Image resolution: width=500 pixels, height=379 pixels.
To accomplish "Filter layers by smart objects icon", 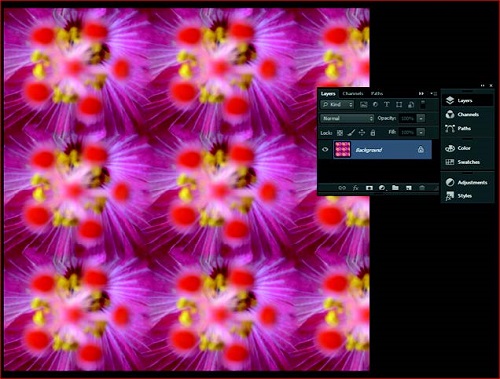I will click(411, 105).
